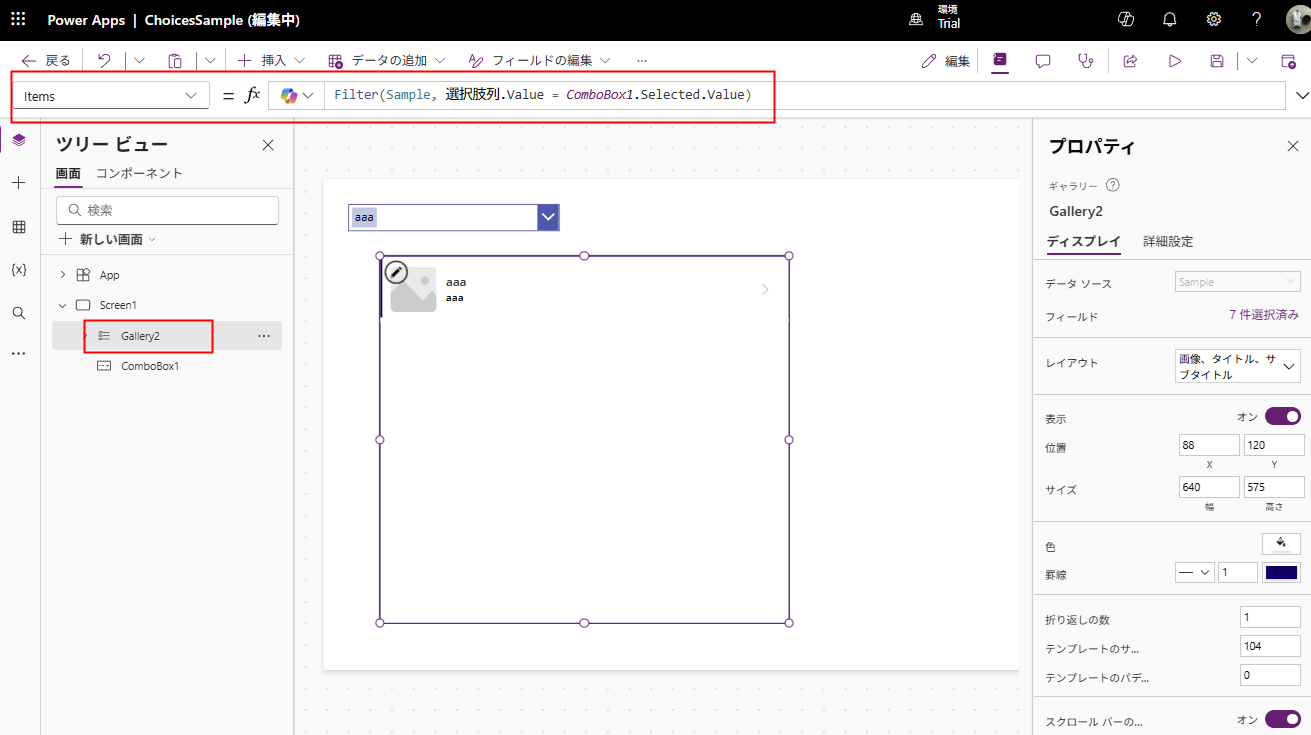This screenshot has width=1311, height=735.
Task: Click the Copilot icon in formula bar
Action: (x=291, y=95)
